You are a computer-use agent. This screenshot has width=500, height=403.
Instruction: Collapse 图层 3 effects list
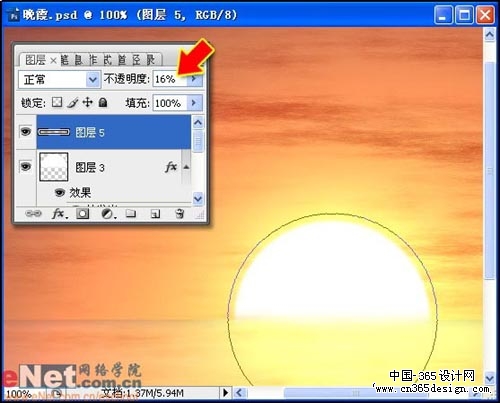[x=186, y=167]
